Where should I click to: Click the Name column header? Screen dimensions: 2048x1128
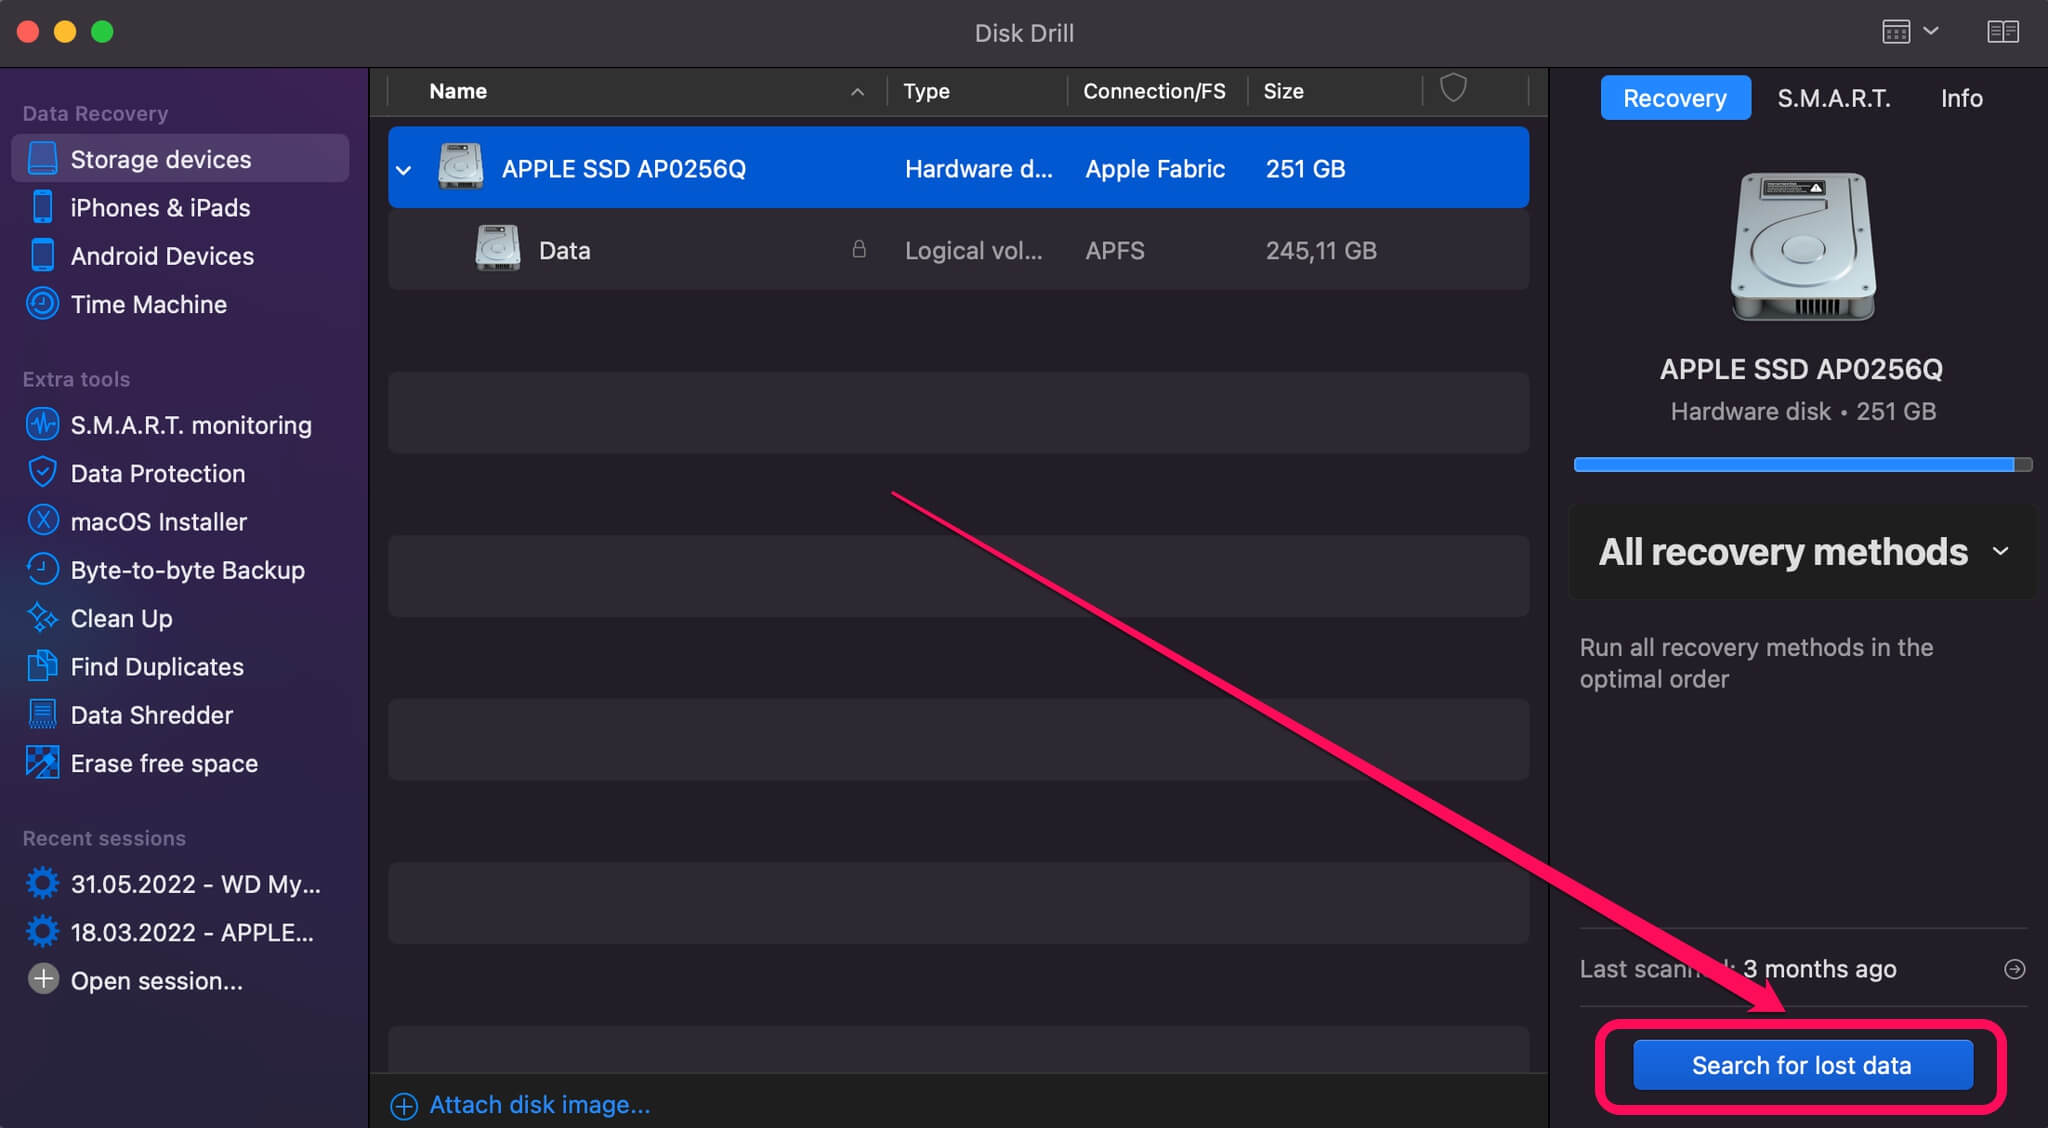458,91
